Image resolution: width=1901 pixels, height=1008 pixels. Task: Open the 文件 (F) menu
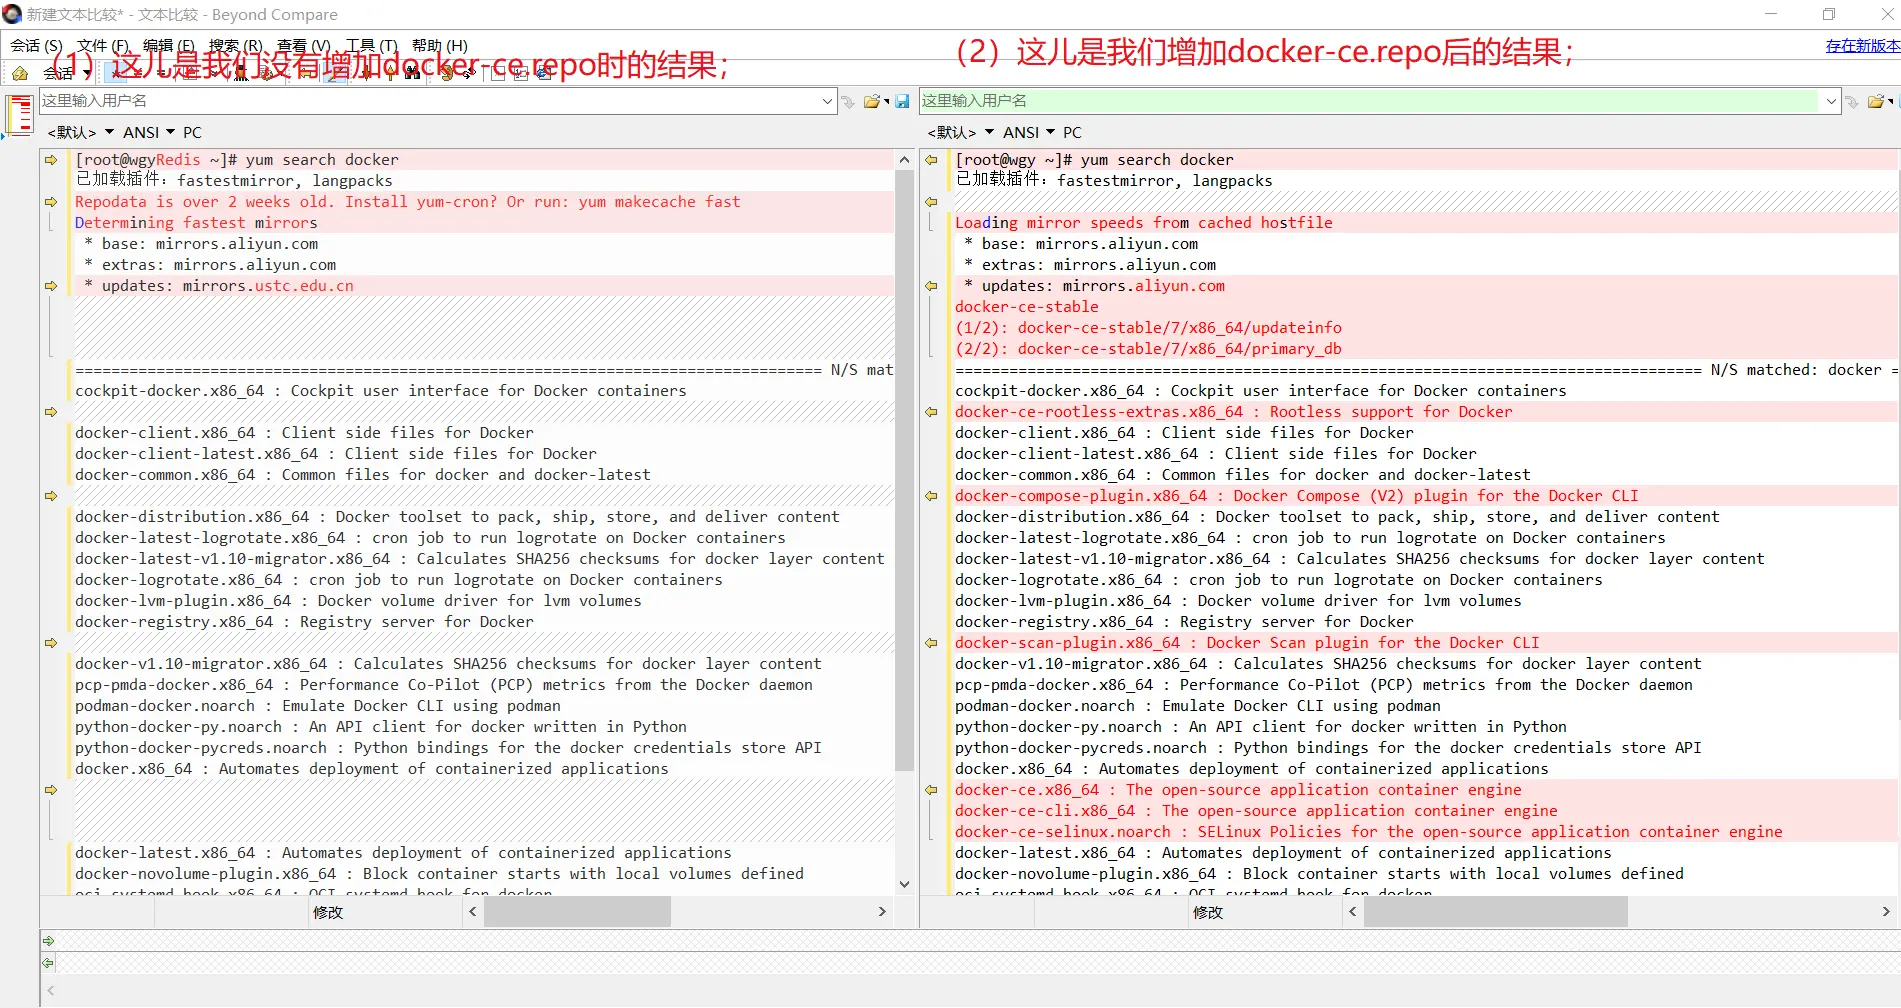coord(103,46)
